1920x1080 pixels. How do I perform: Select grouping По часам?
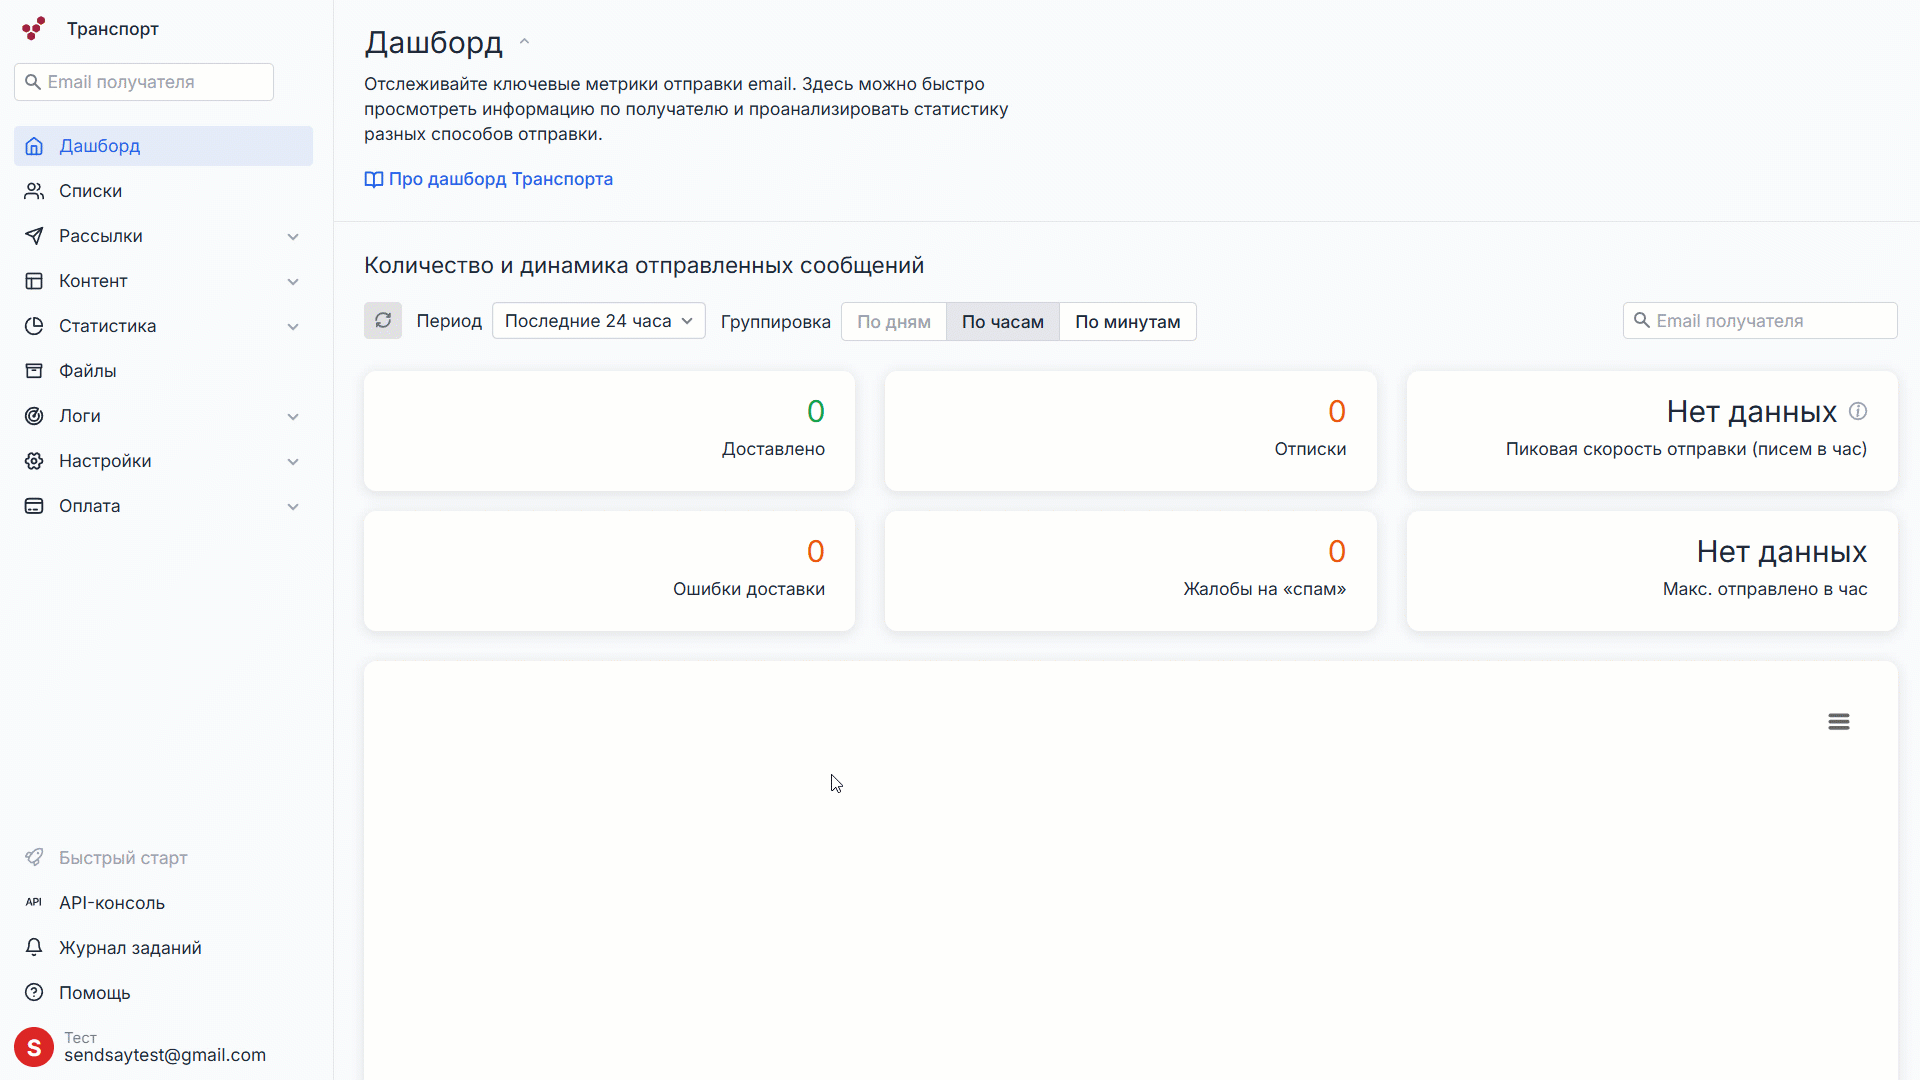tap(1002, 322)
